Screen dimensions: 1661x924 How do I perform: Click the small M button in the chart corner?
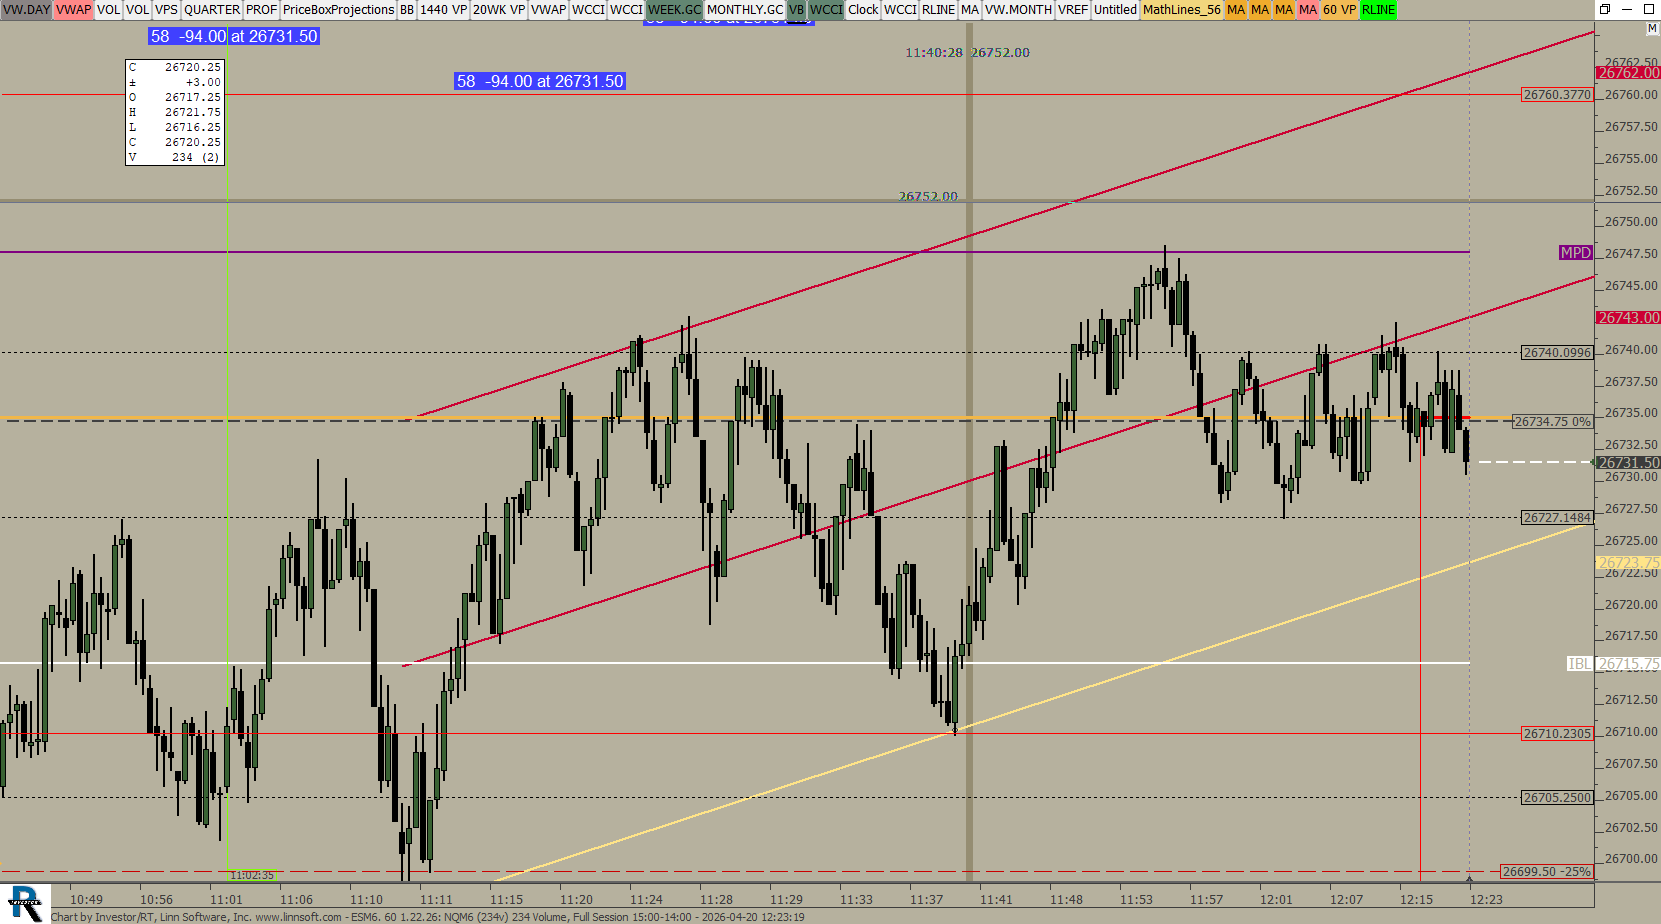click(1652, 30)
